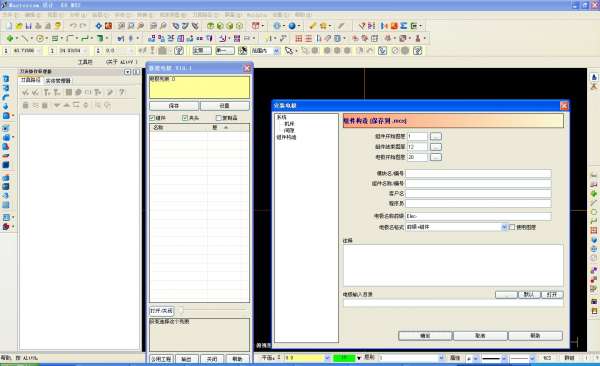The height and width of the screenshot is (366, 600).
Task: Click the new file toolbar icon
Action: pos(9,26)
